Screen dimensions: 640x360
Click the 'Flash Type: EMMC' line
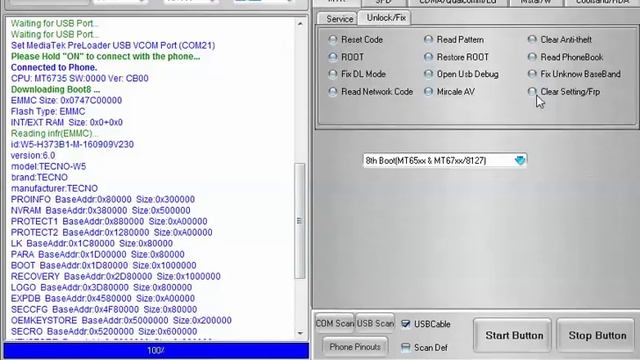[x=48, y=111]
